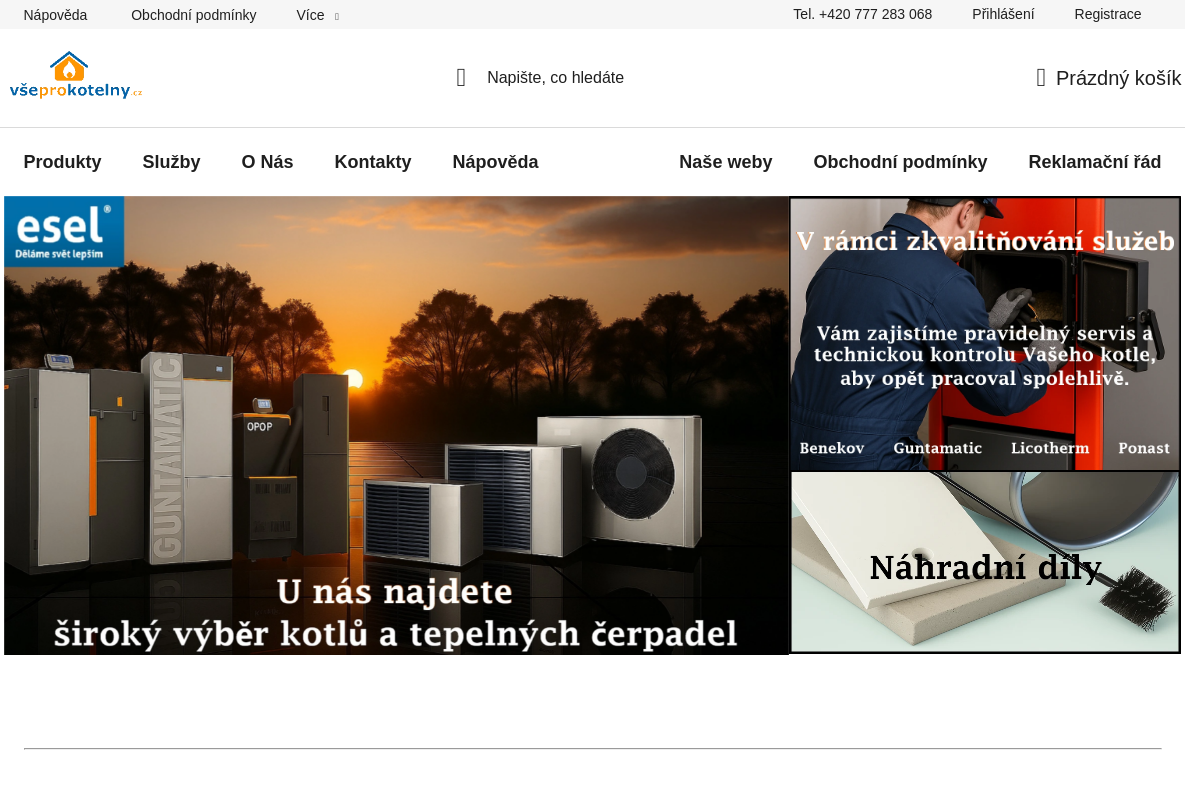Click the O Nás navigation item
1200x800 pixels.
(267, 161)
